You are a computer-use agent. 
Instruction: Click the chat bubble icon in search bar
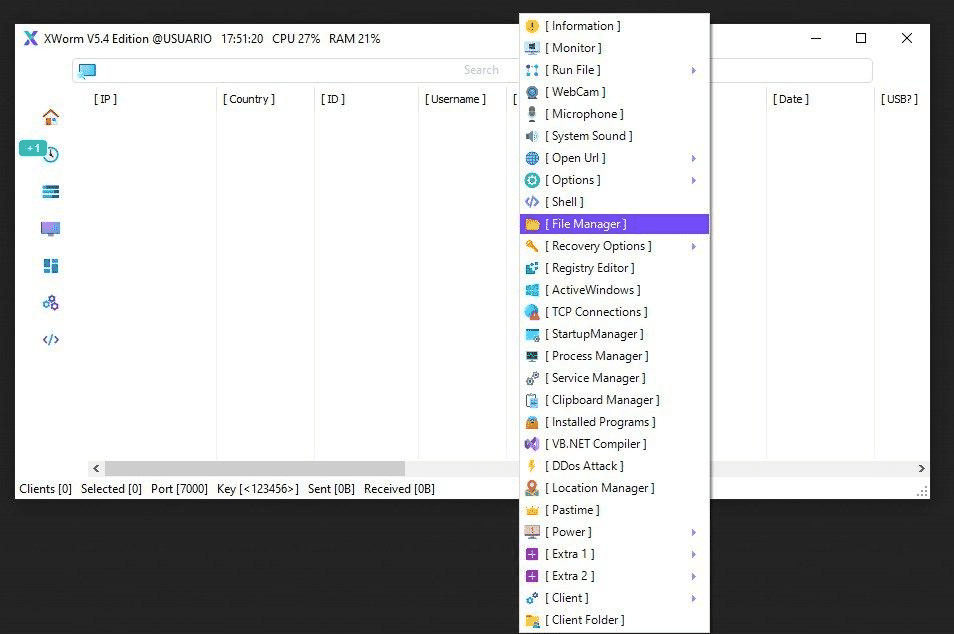click(87, 71)
